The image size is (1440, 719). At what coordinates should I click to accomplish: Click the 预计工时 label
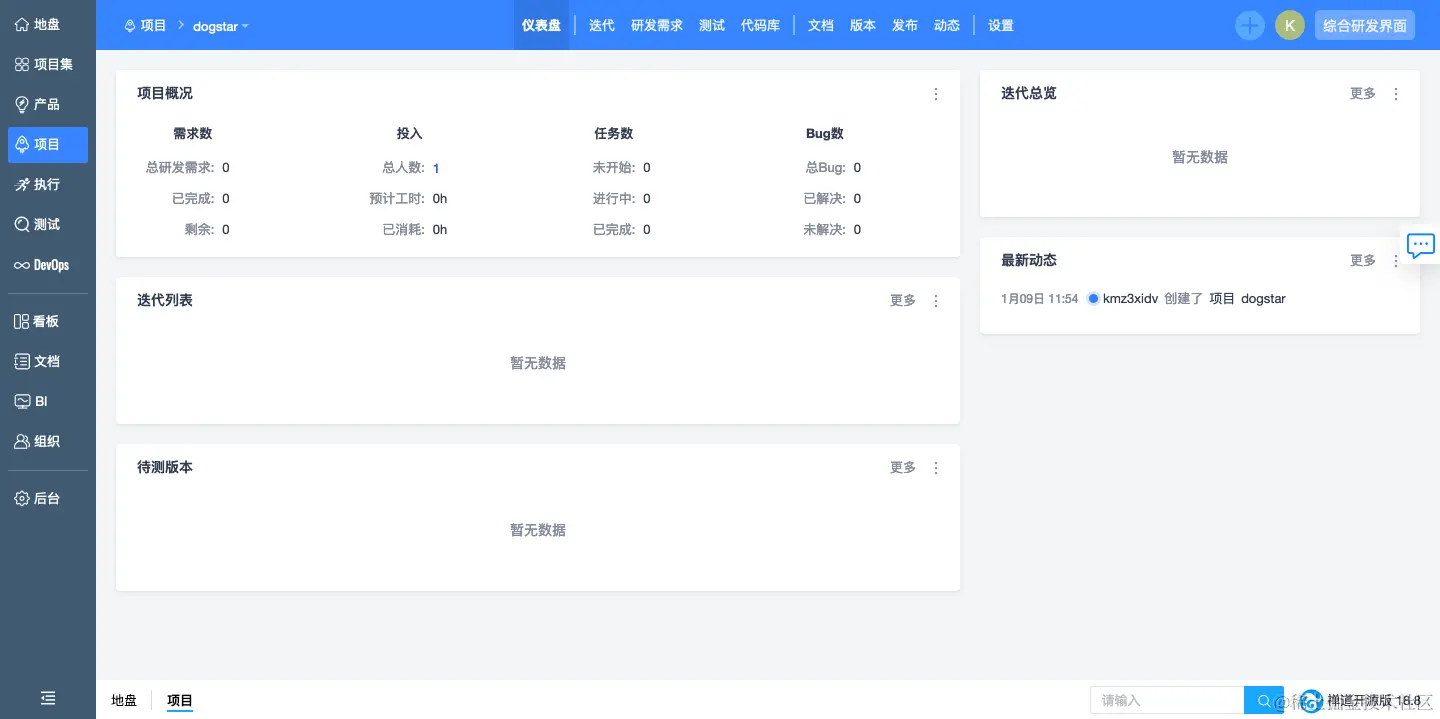click(397, 199)
